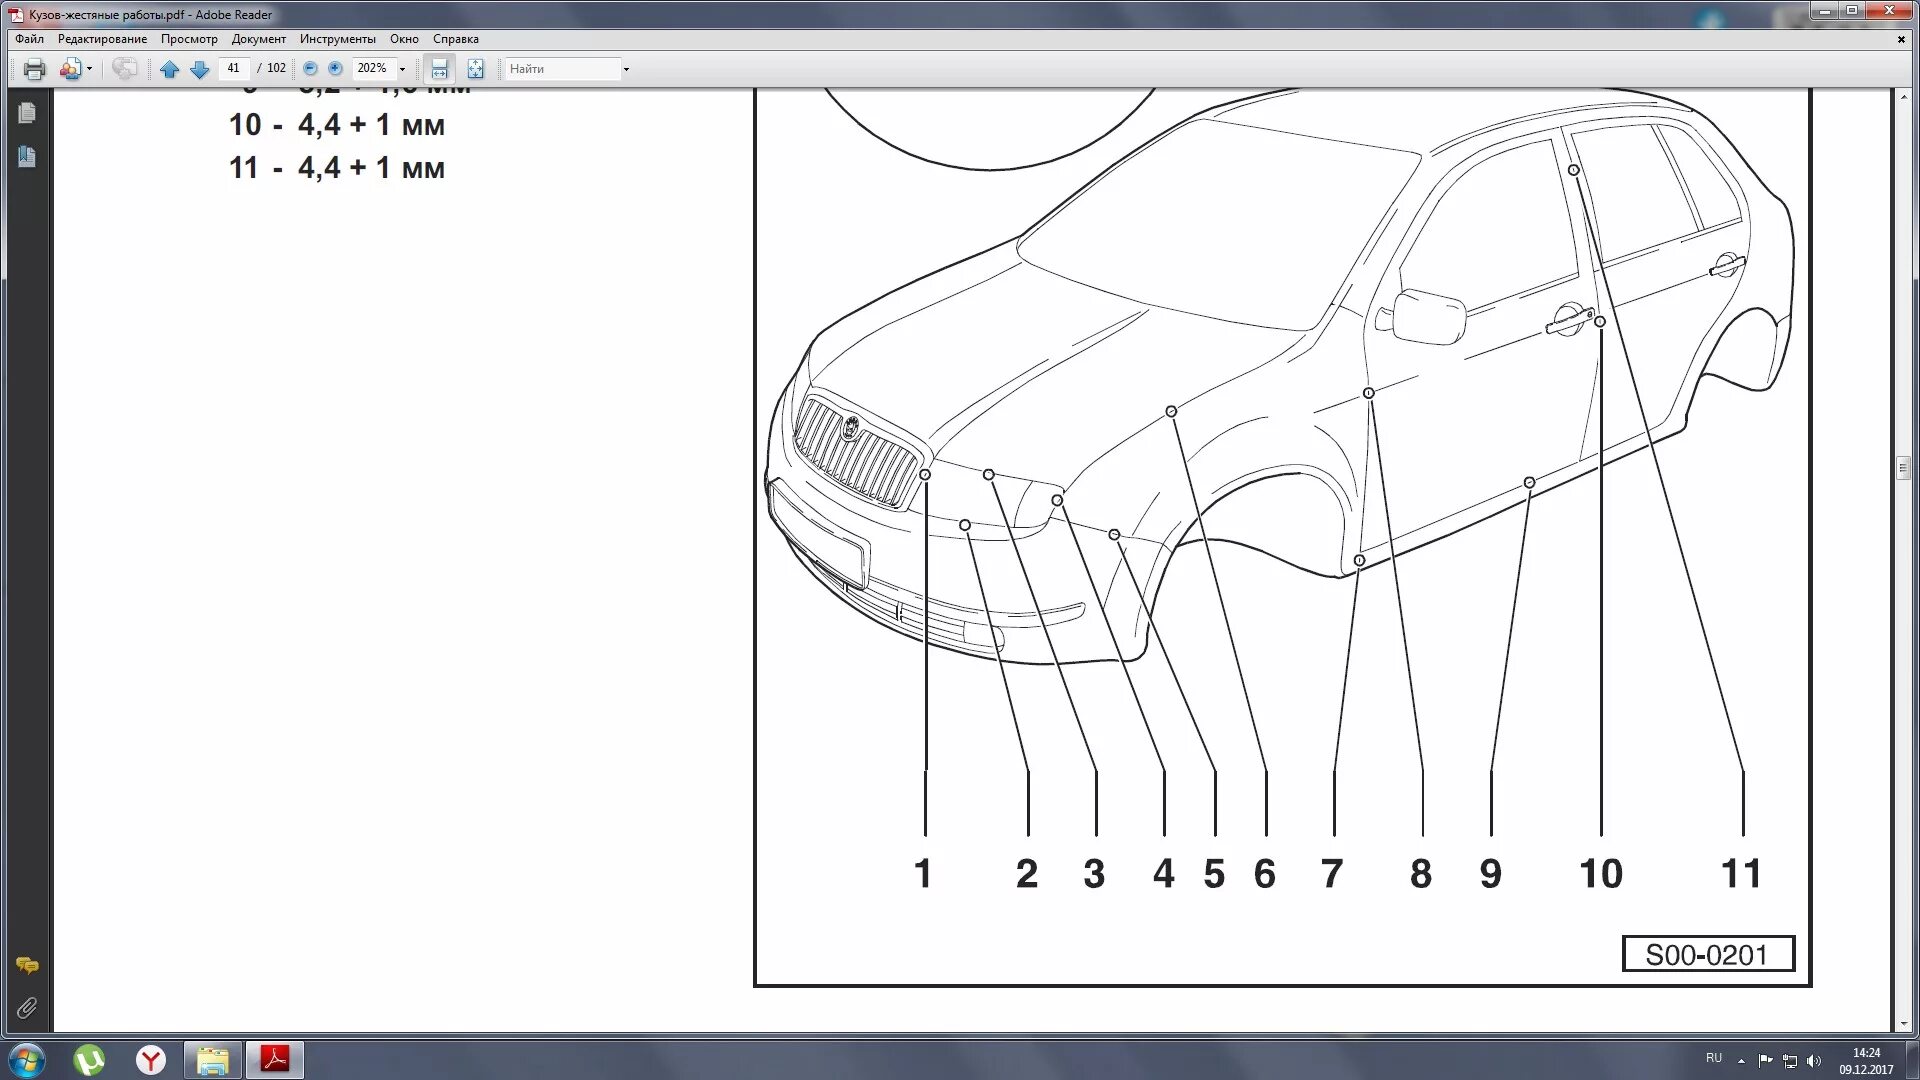Go to previous page with up arrow
1920x1080 pixels.
169,69
